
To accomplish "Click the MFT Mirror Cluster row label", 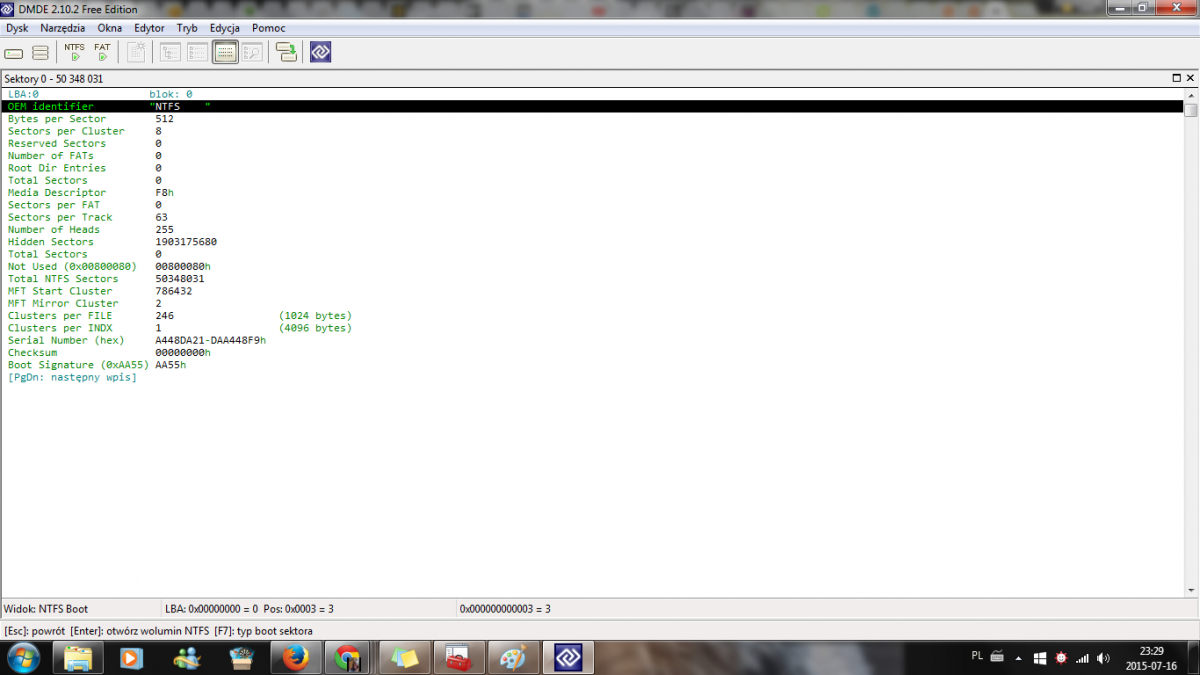I will coord(63,303).
